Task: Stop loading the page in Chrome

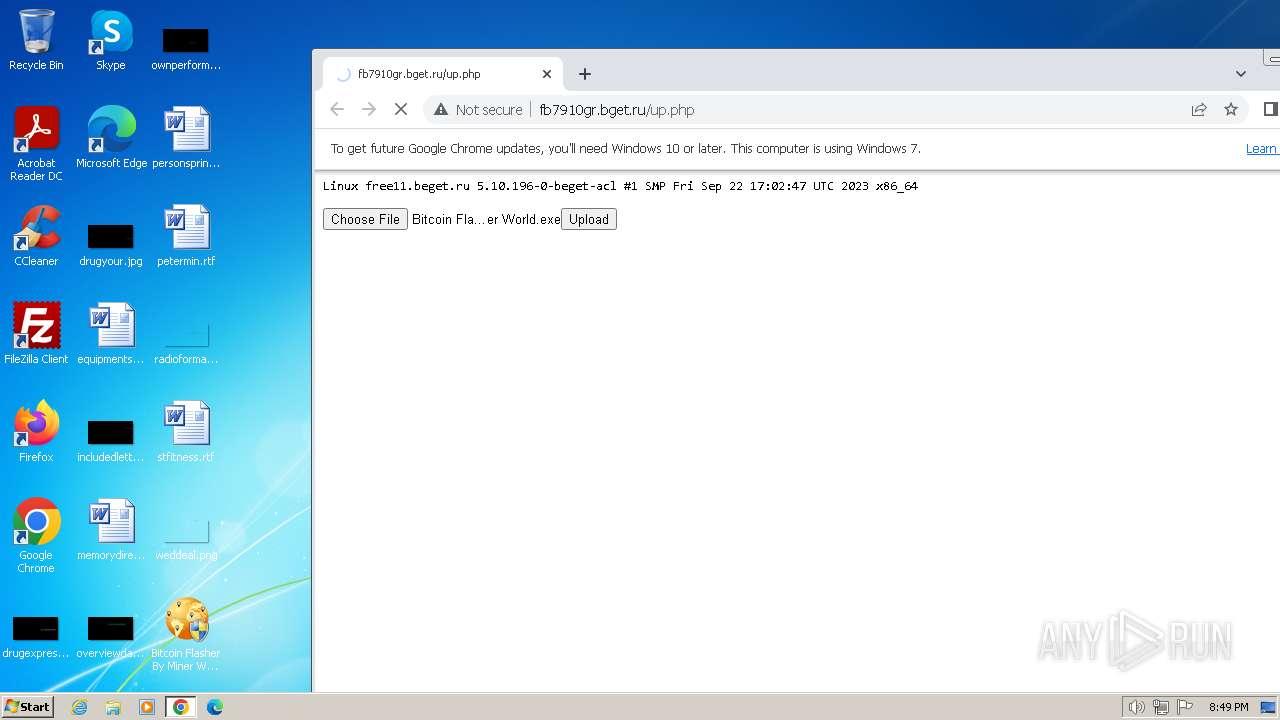Action: (x=400, y=110)
